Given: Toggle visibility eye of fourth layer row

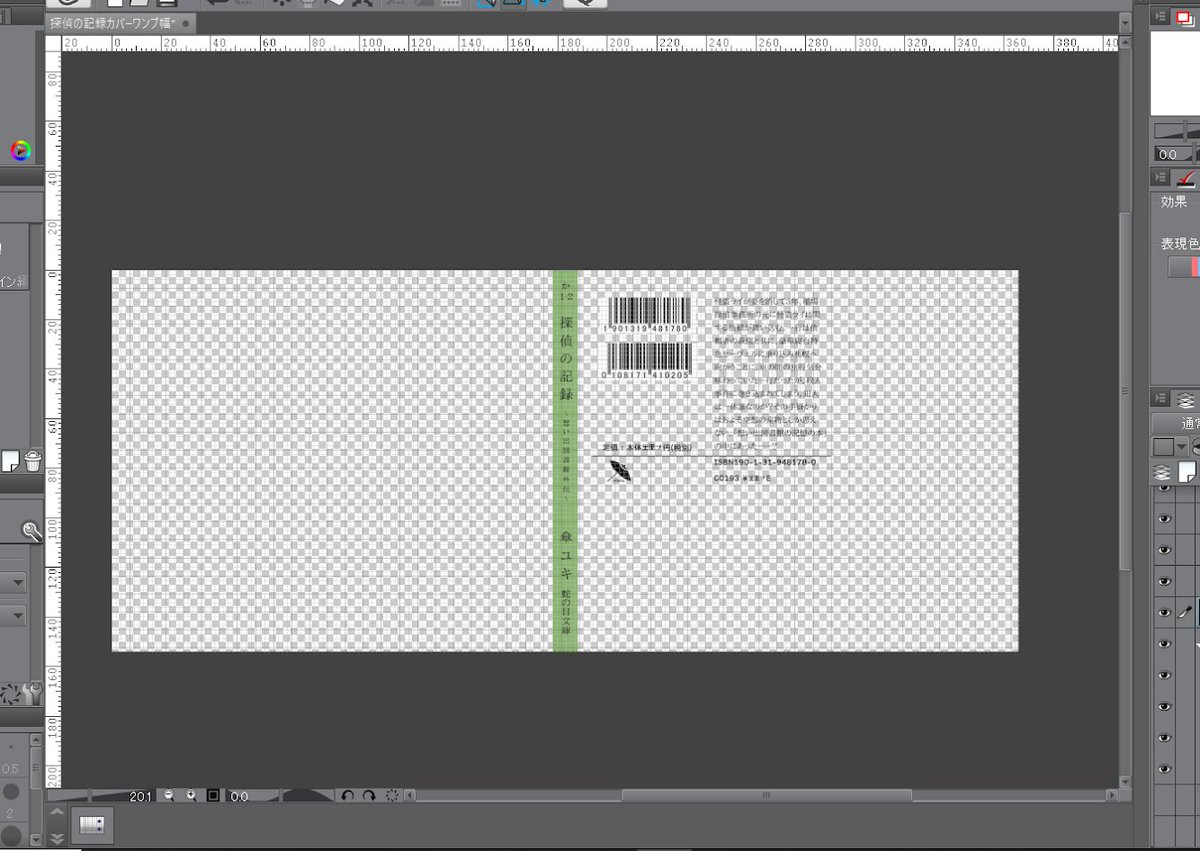Looking at the screenshot, I should (x=1163, y=581).
